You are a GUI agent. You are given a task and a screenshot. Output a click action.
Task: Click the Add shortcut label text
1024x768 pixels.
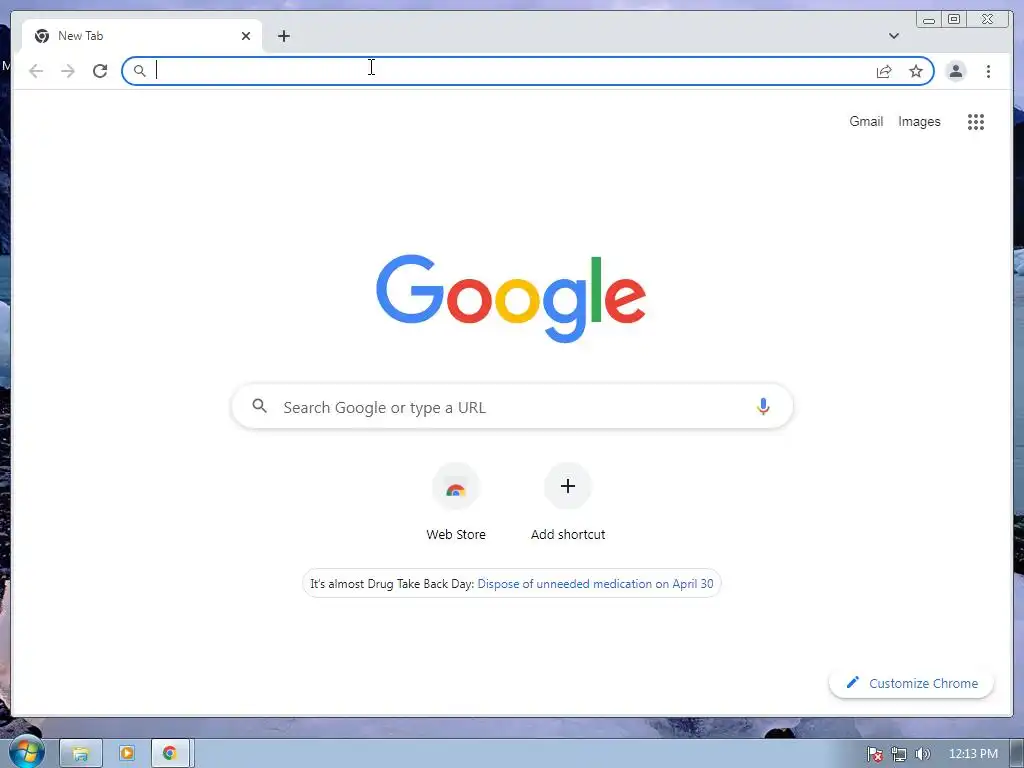(568, 534)
